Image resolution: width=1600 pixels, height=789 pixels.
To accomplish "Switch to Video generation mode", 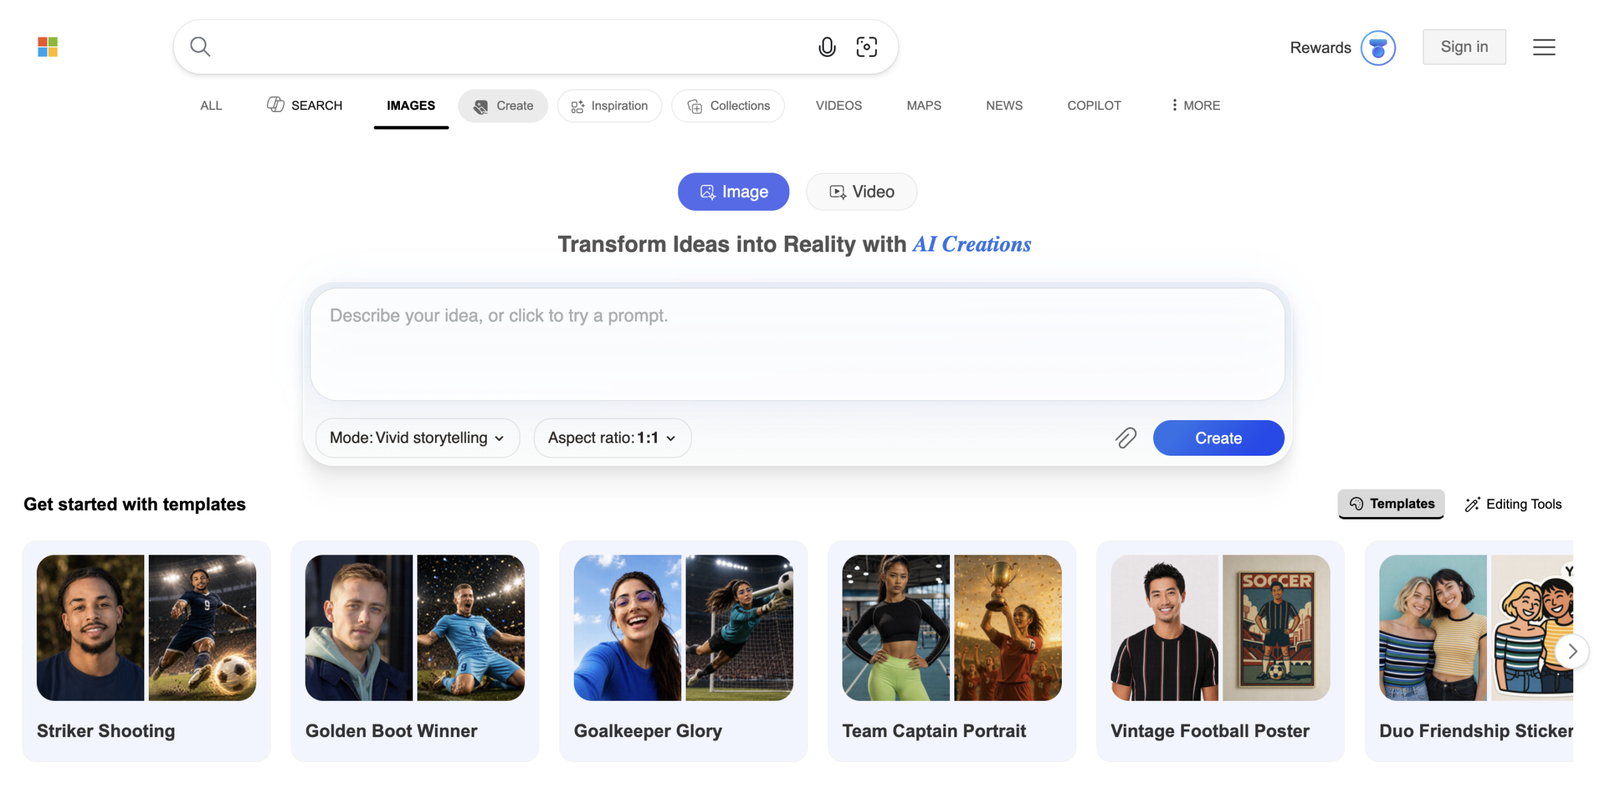I will (x=862, y=192).
